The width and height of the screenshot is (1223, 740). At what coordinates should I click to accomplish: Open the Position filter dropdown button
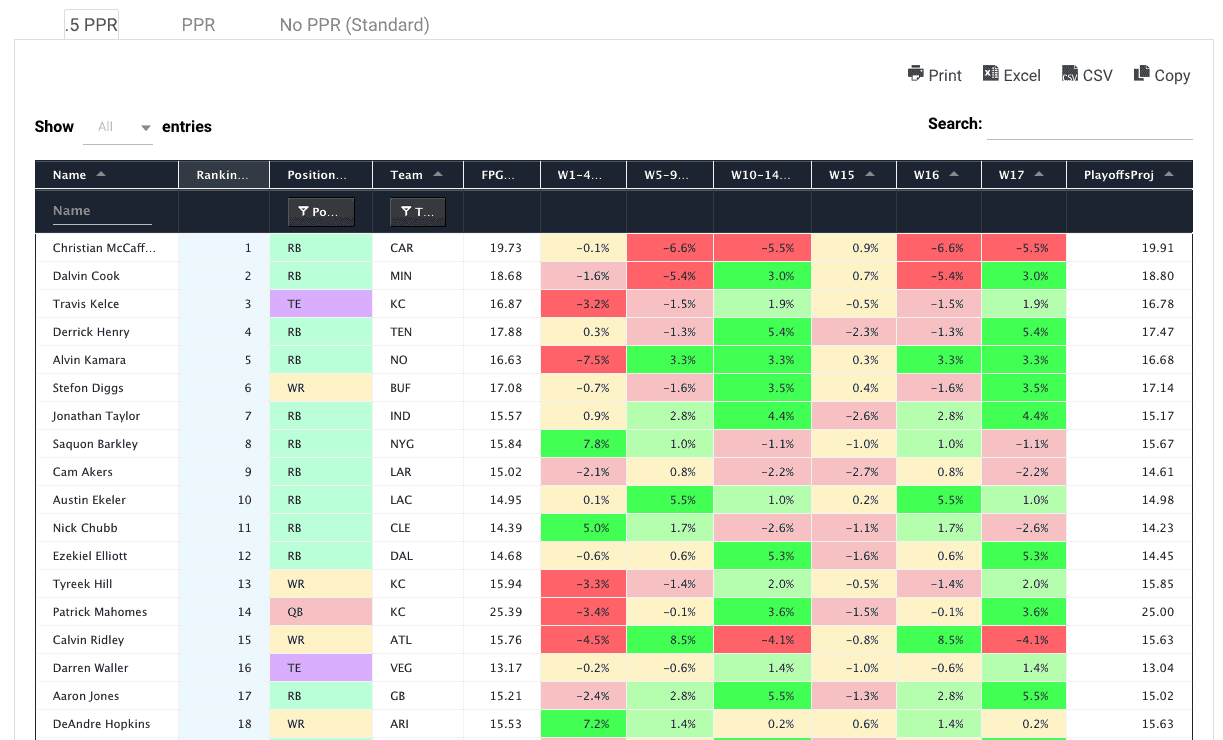(320, 212)
